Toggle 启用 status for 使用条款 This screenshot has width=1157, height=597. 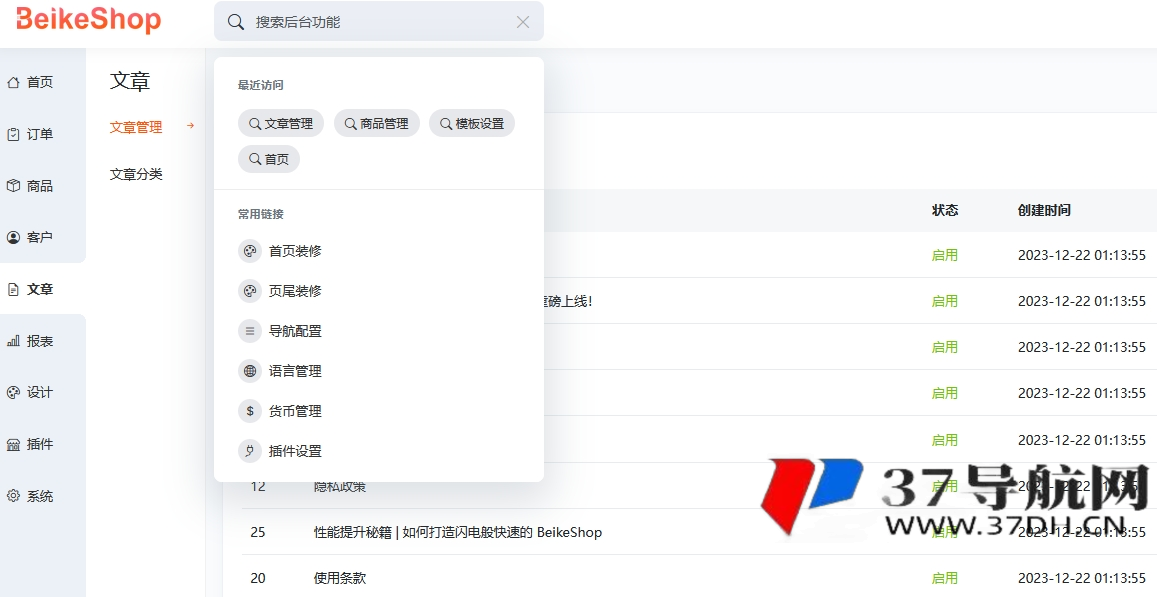(944, 578)
